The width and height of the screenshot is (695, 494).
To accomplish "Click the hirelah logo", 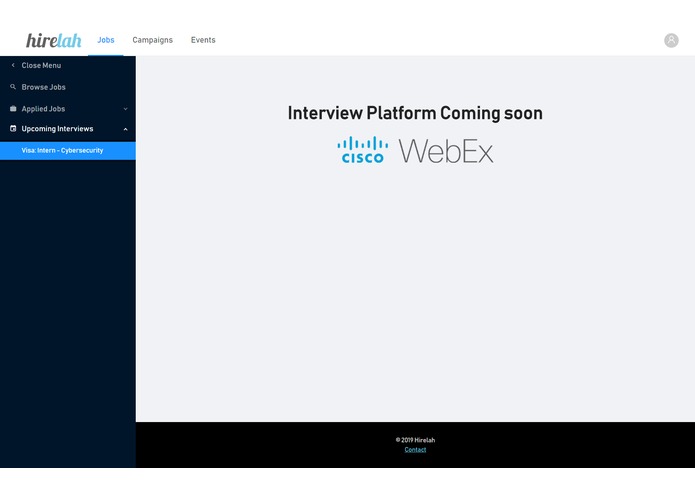I will (54, 41).
